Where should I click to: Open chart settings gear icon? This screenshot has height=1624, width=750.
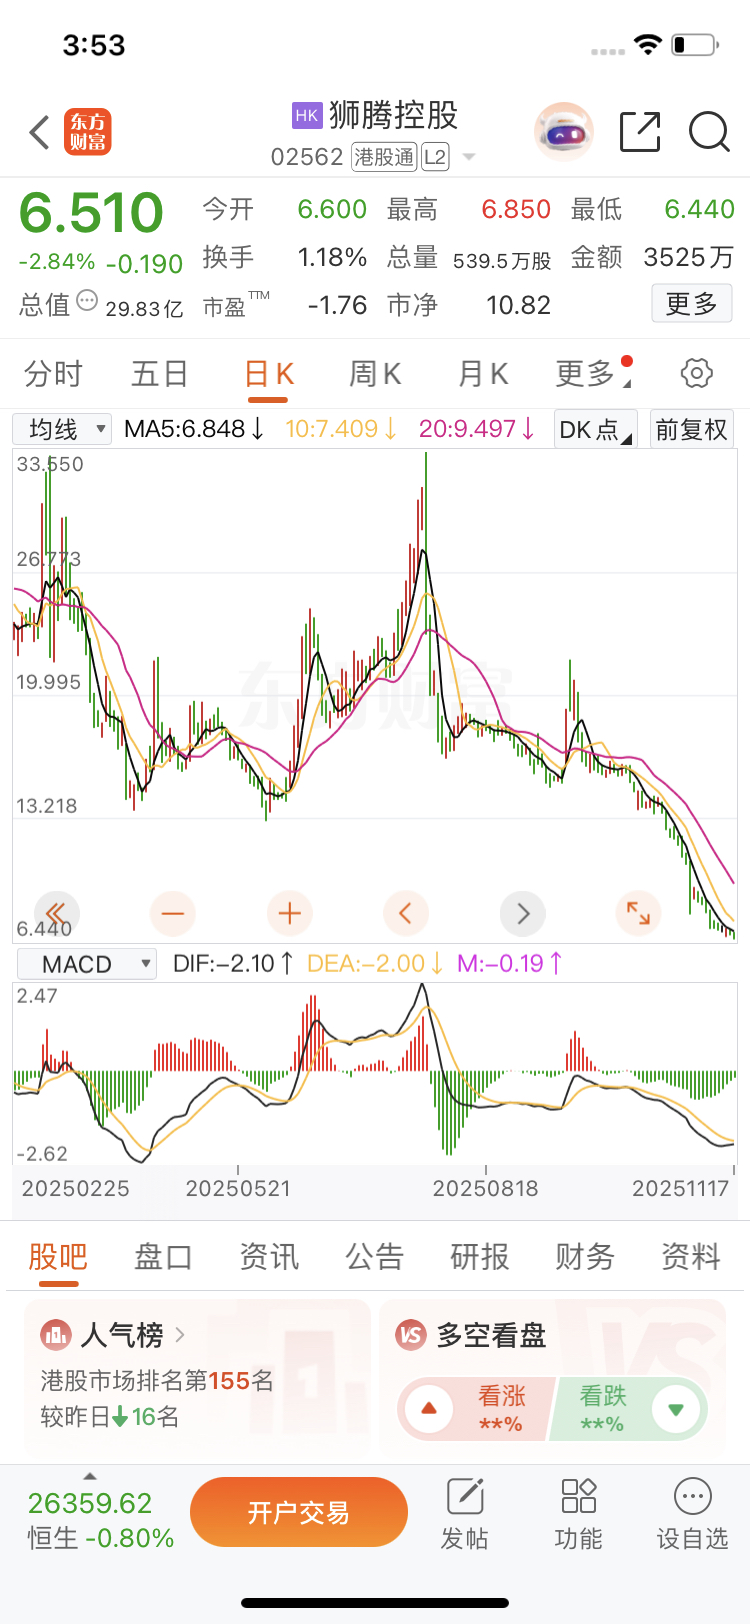tap(697, 374)
